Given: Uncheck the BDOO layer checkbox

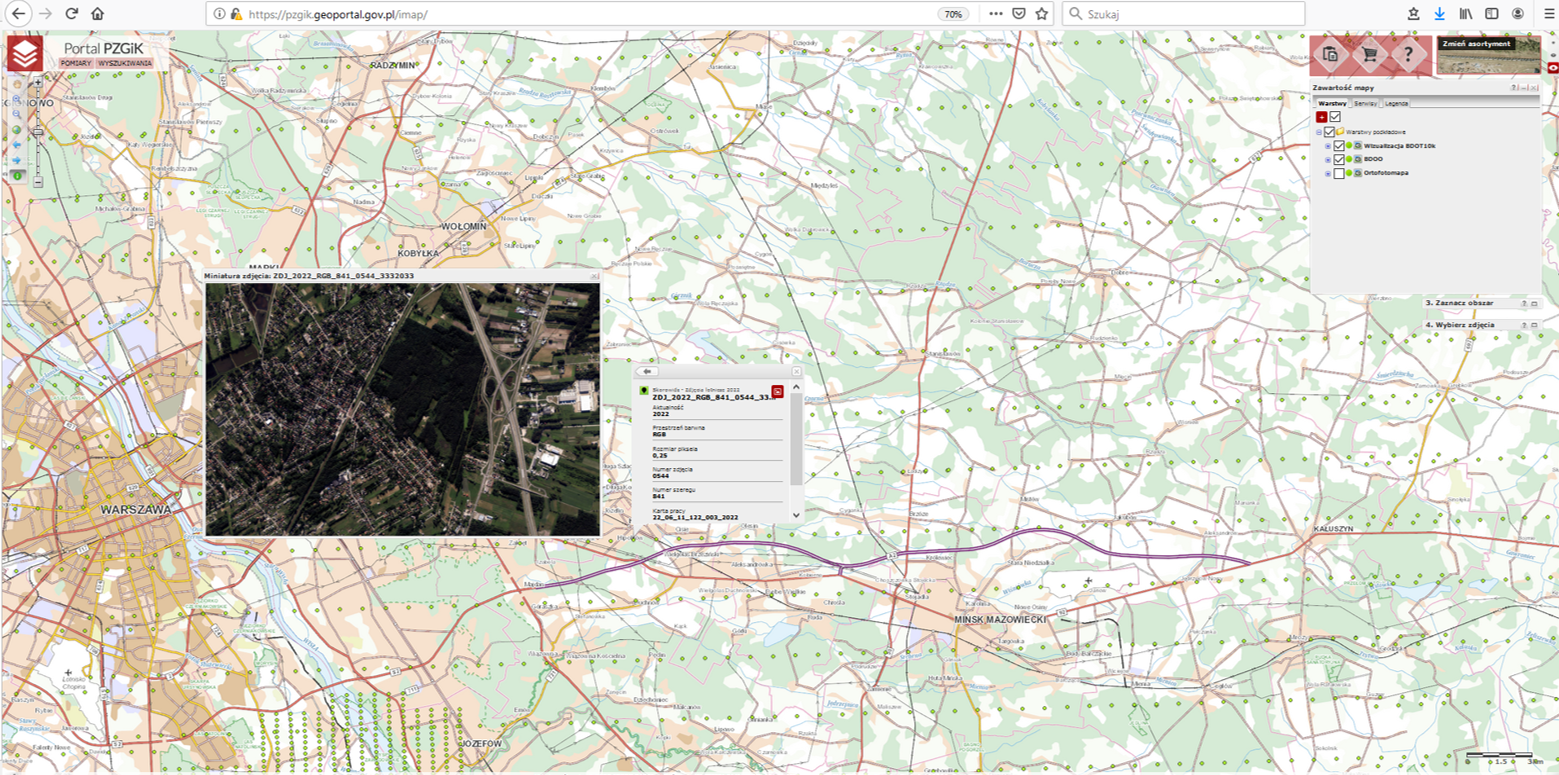Looking at the screenshot, I should click(1339, 159).
